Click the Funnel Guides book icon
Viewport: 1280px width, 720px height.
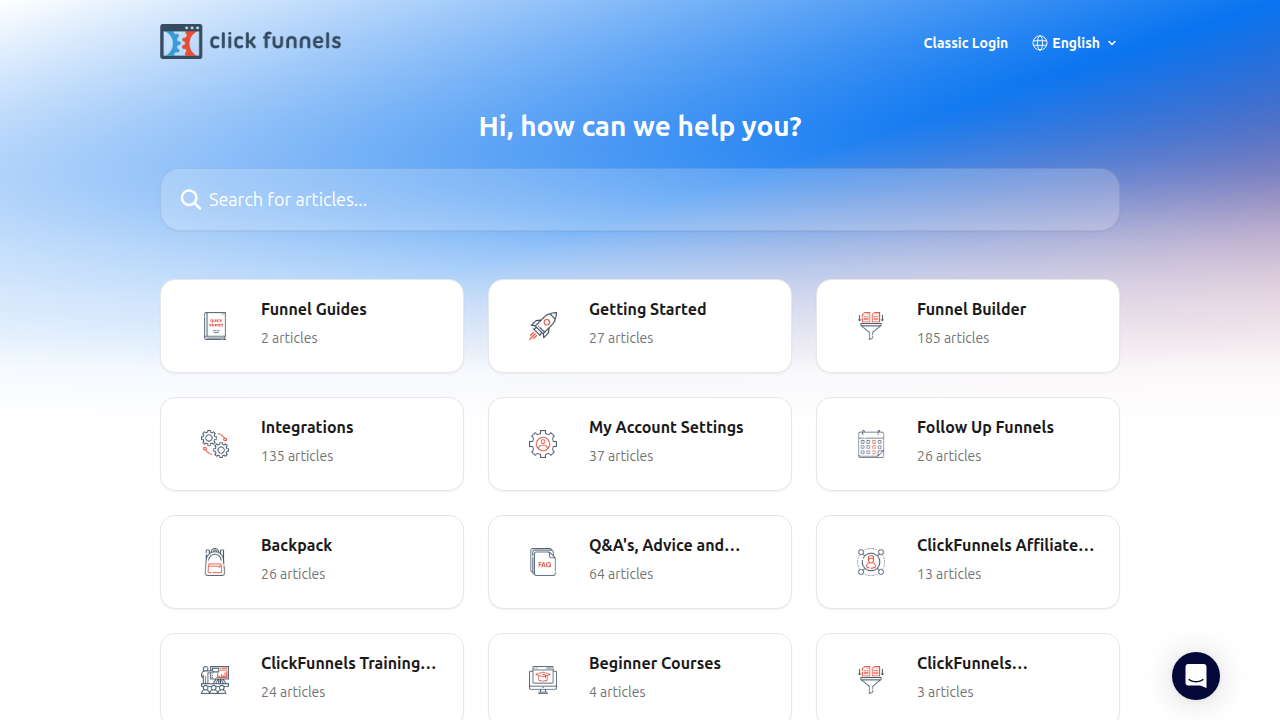pyautogui.click(x=215, y=326)
